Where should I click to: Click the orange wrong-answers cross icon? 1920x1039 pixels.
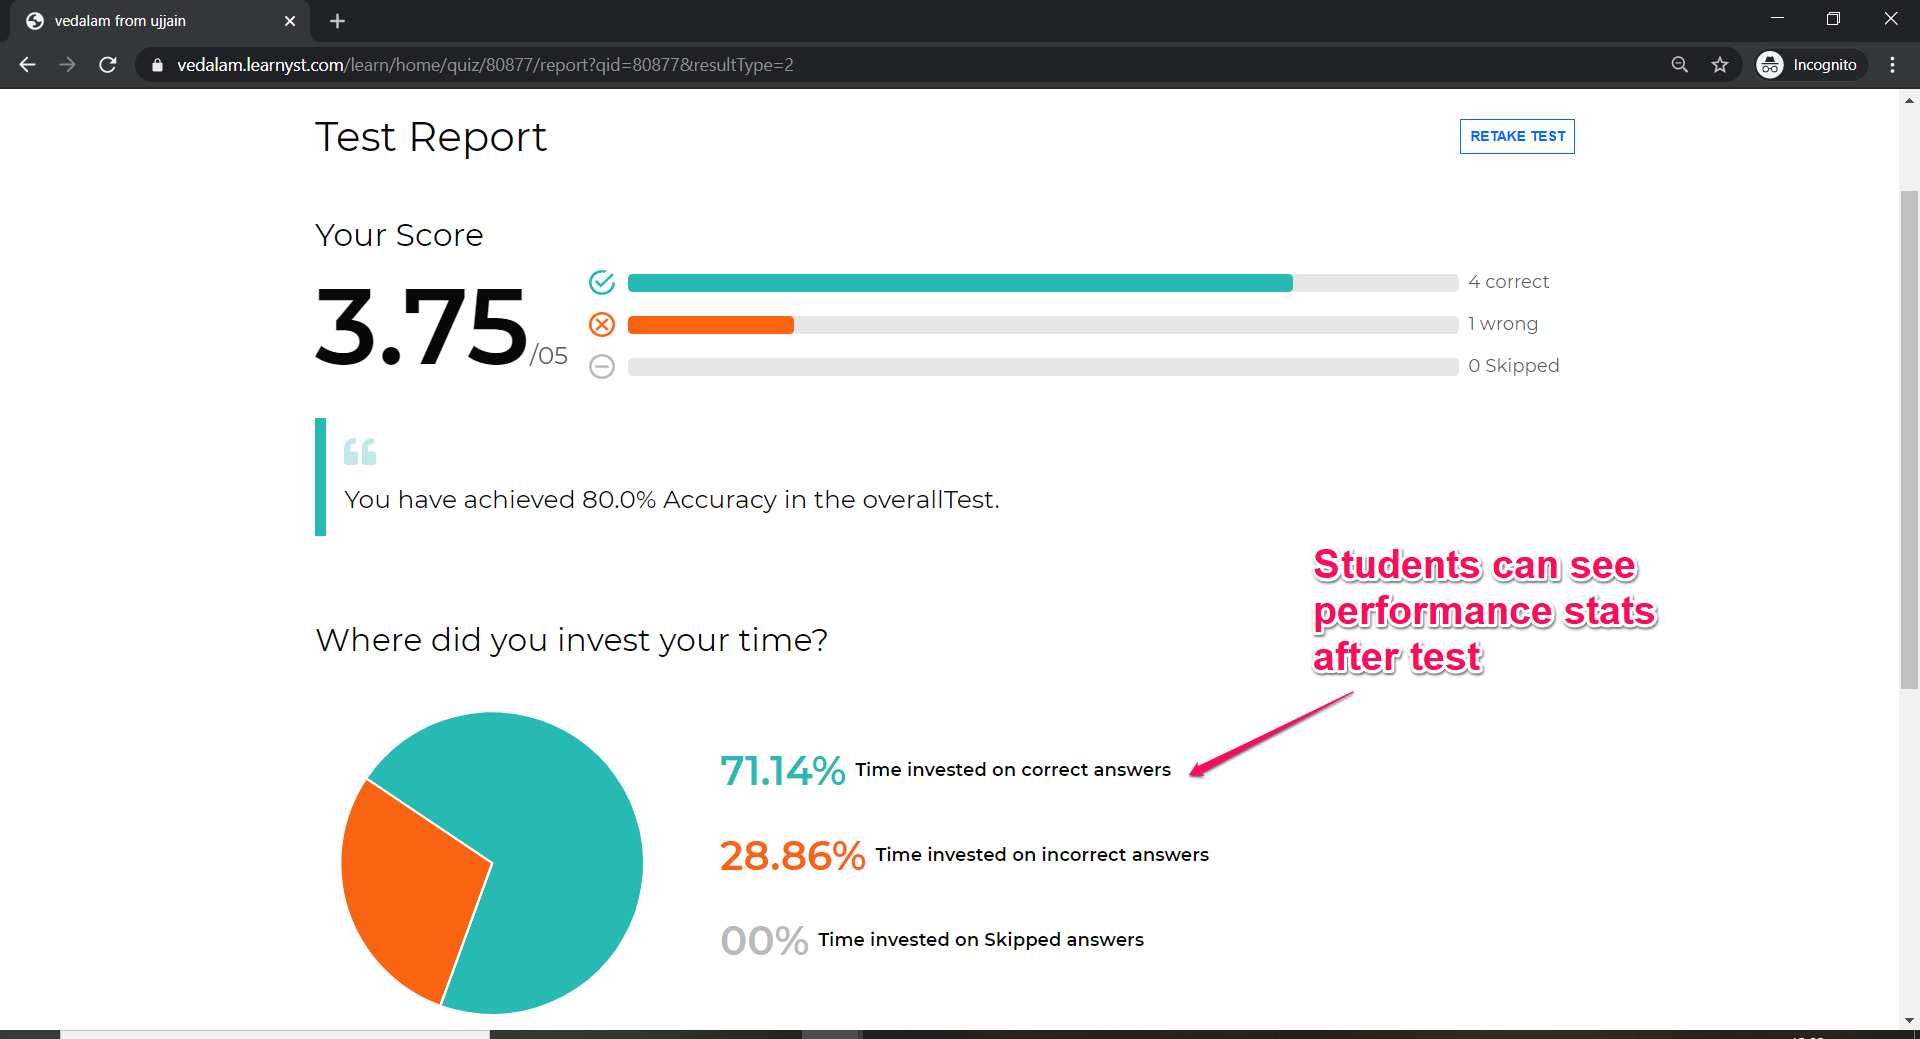(x=602, y=325)
